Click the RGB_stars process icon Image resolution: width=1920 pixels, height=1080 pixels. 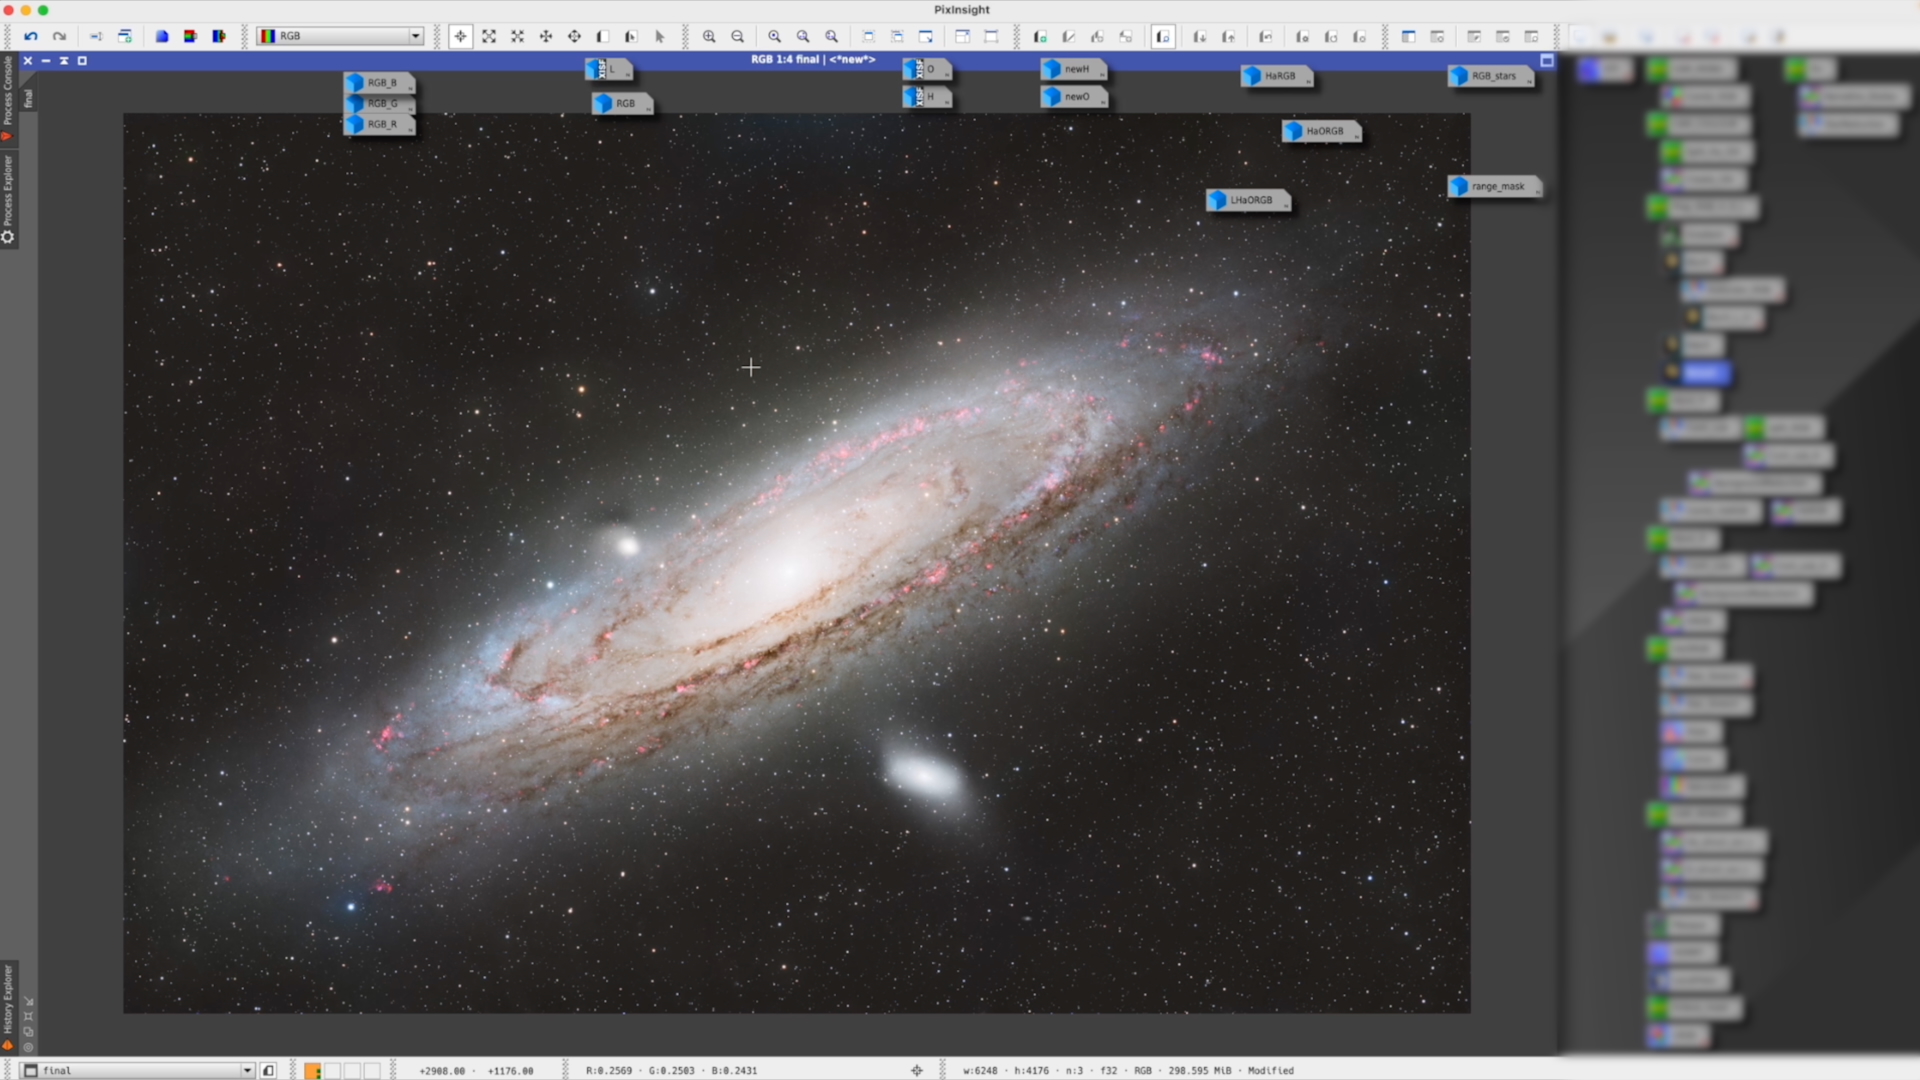[x=1490, y=76]
